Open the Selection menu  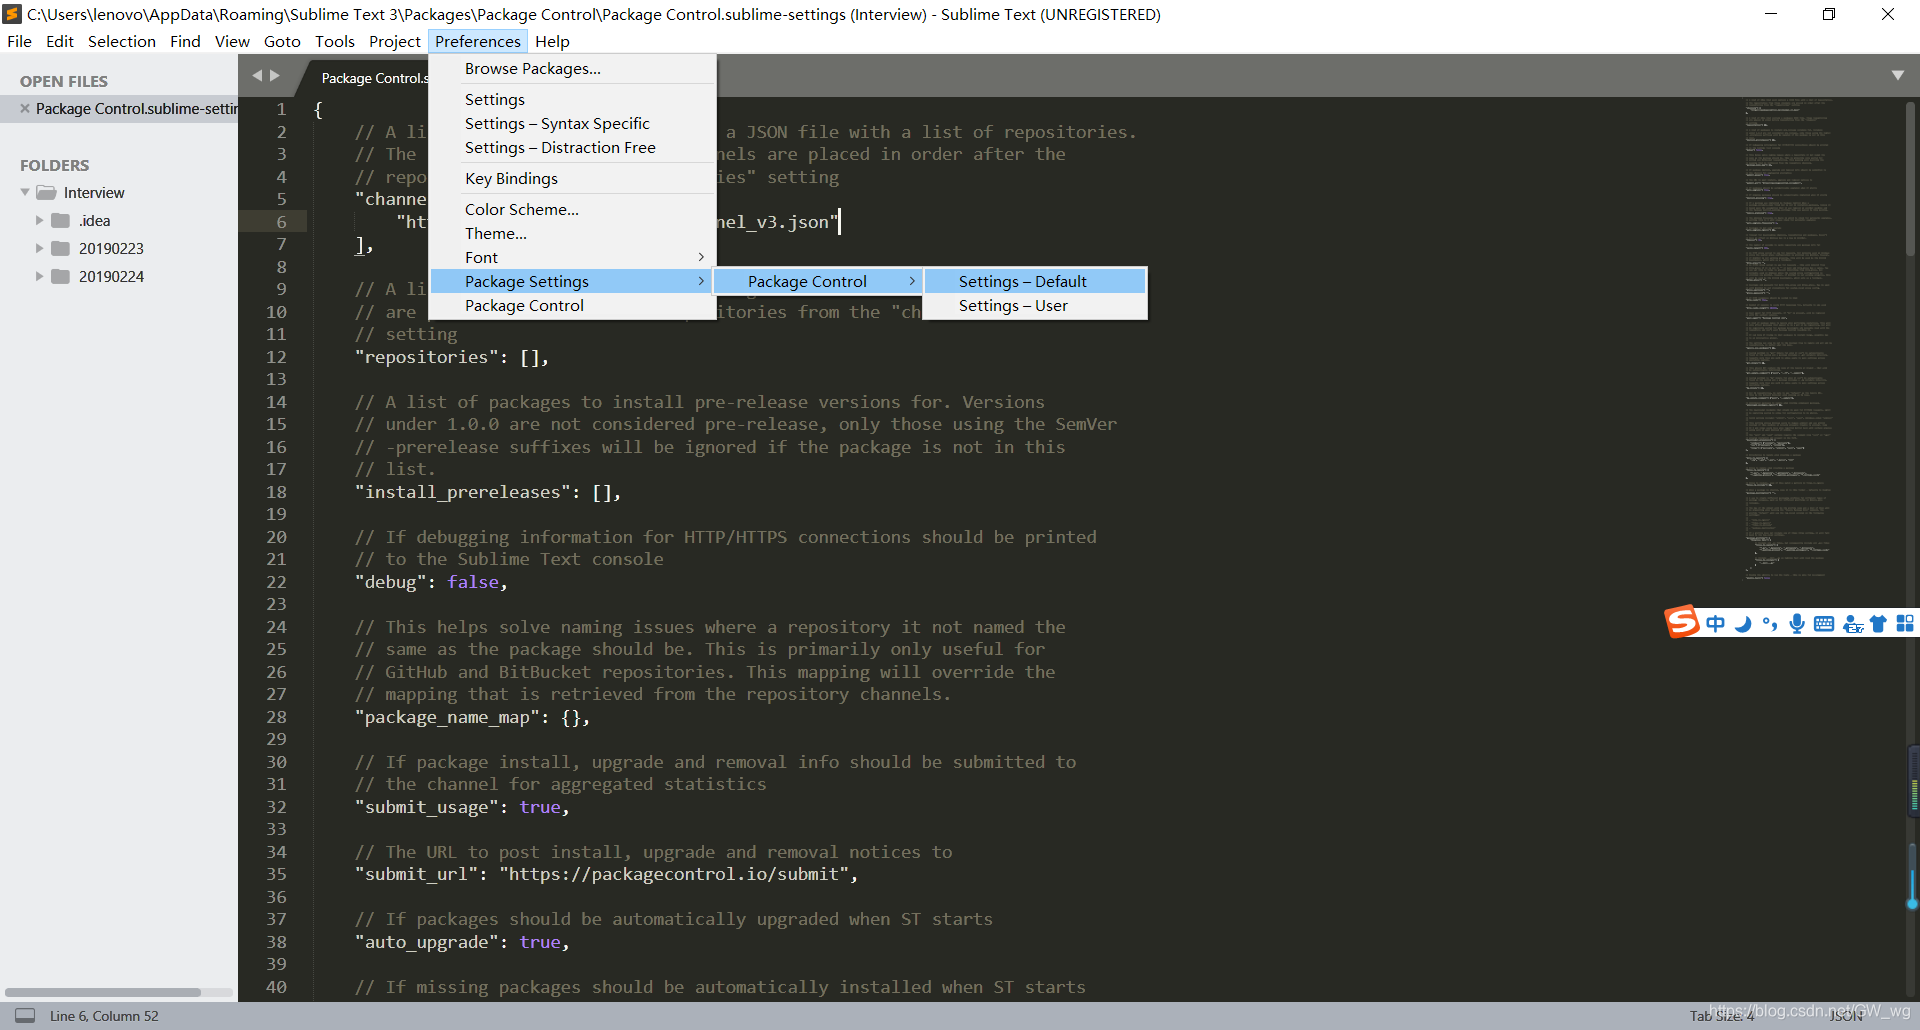coord(122,41)
